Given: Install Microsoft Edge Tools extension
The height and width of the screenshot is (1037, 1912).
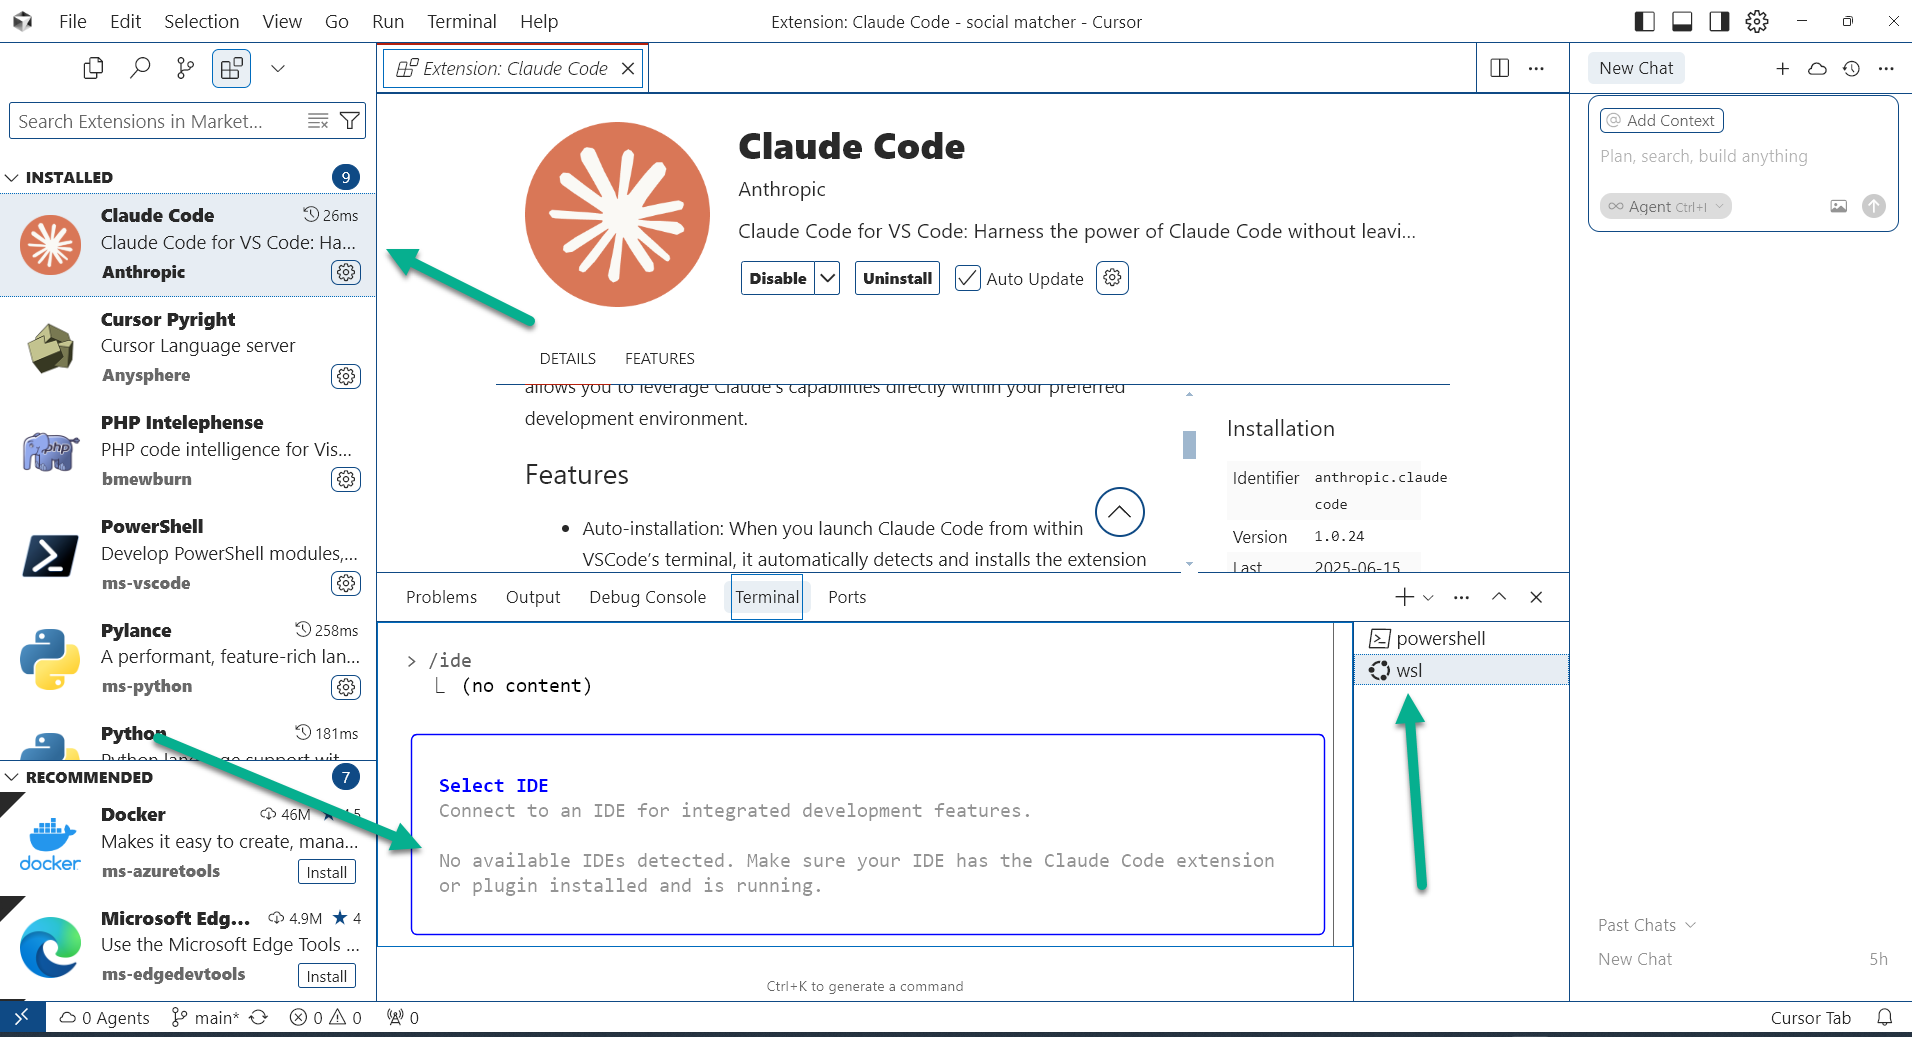Looking at the screenshot, I should pos(327,976).
